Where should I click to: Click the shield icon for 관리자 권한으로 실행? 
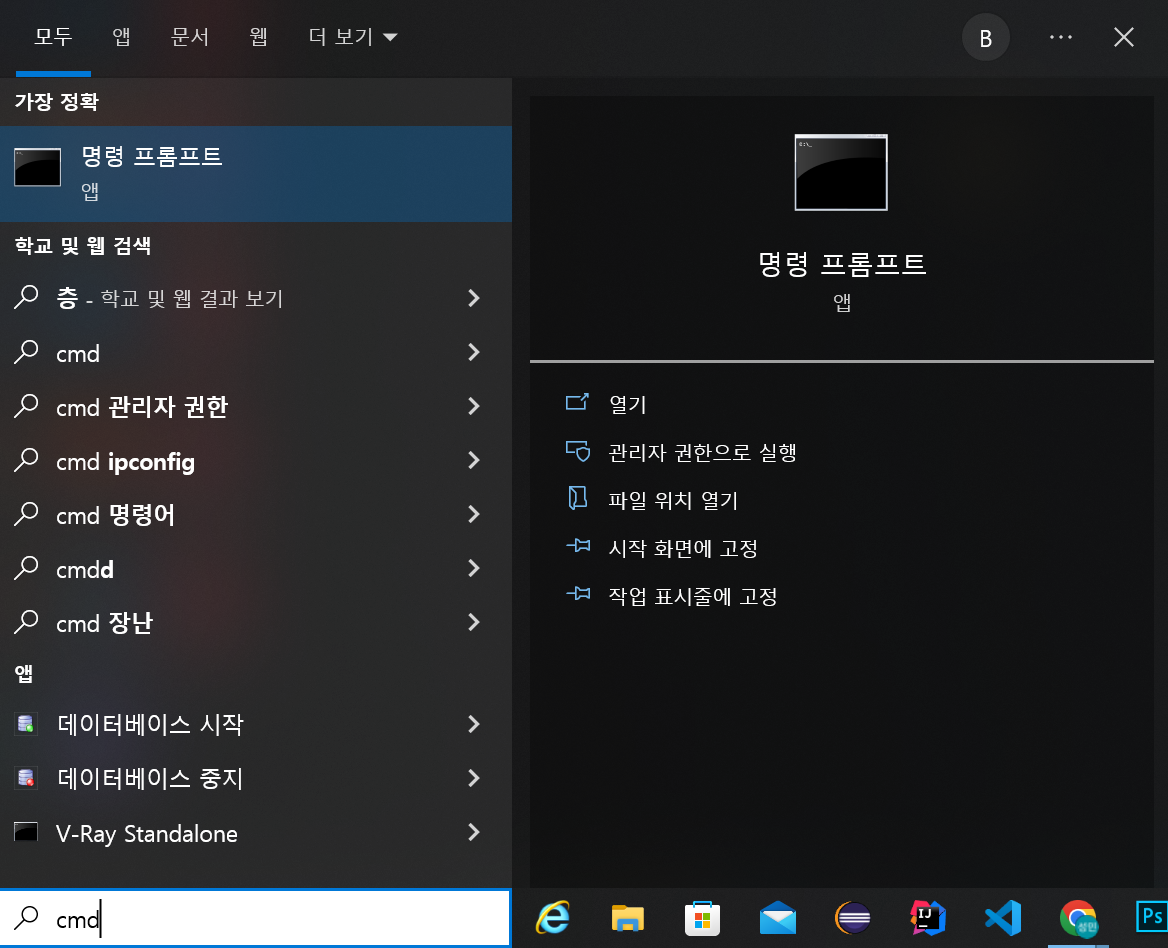pos(578,451)
